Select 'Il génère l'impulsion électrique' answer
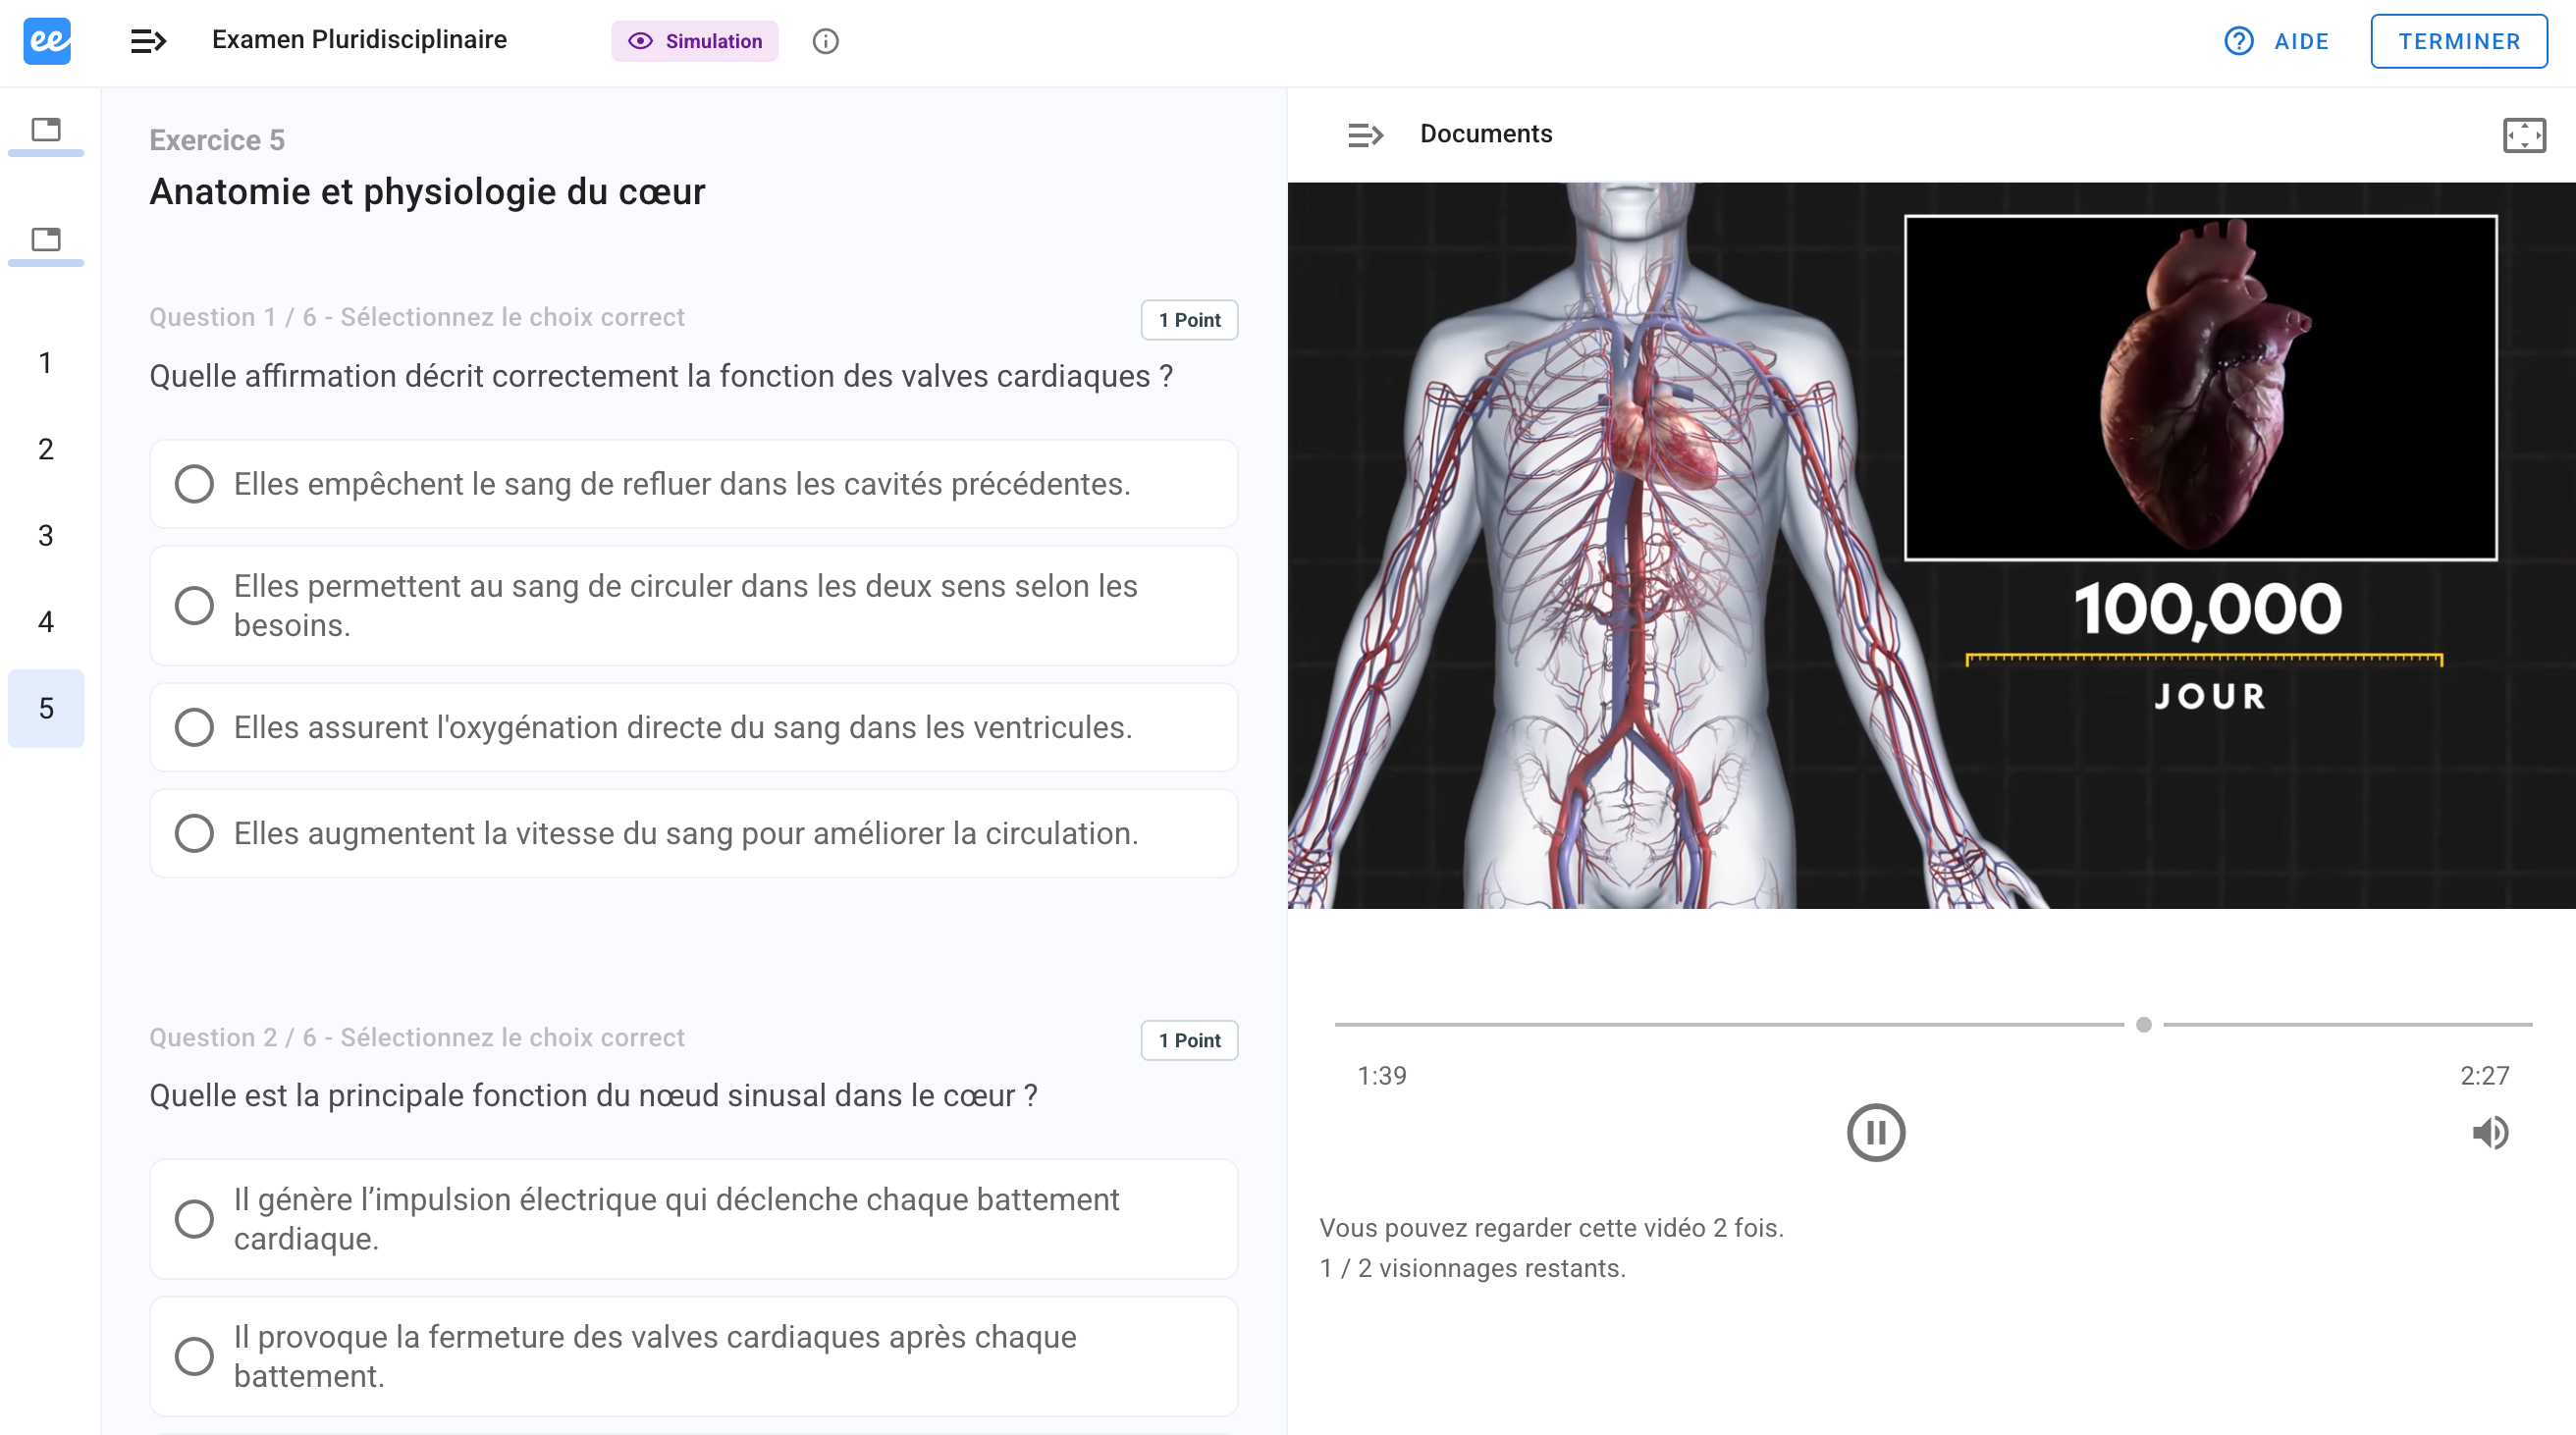 693,1219
